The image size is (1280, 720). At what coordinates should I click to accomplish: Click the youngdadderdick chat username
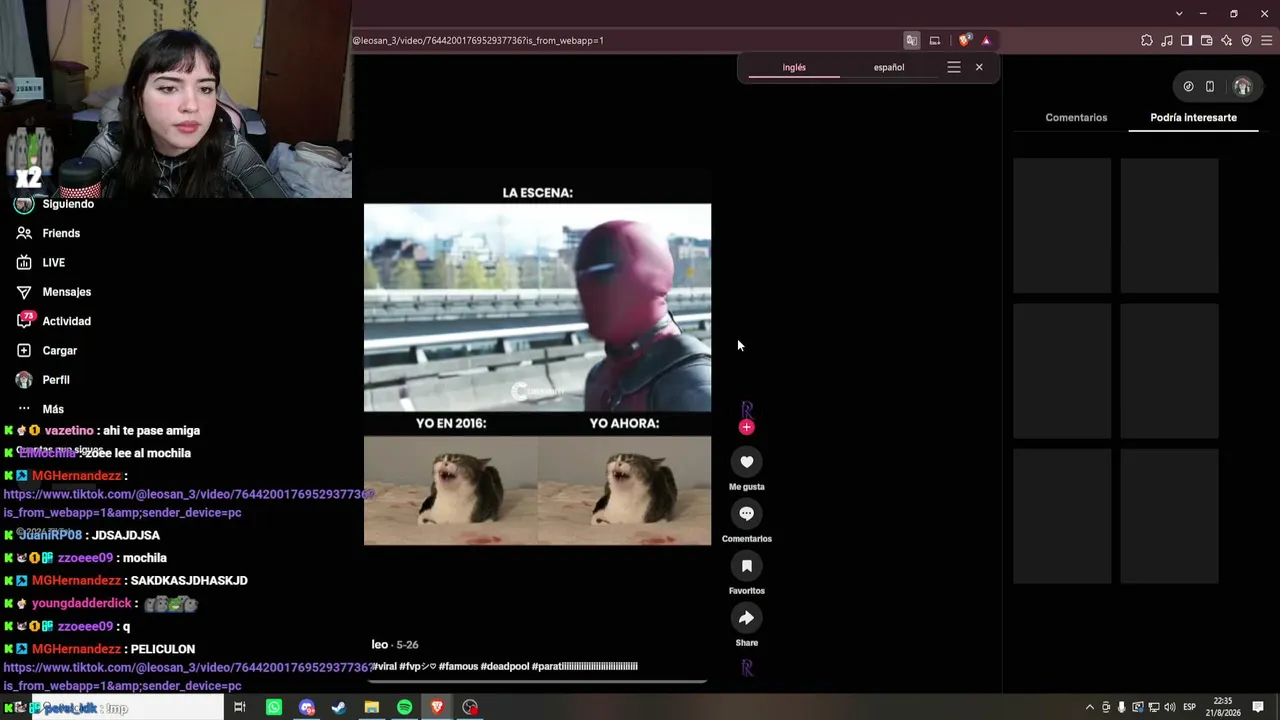pyautogui.click(x=82, y=604)
